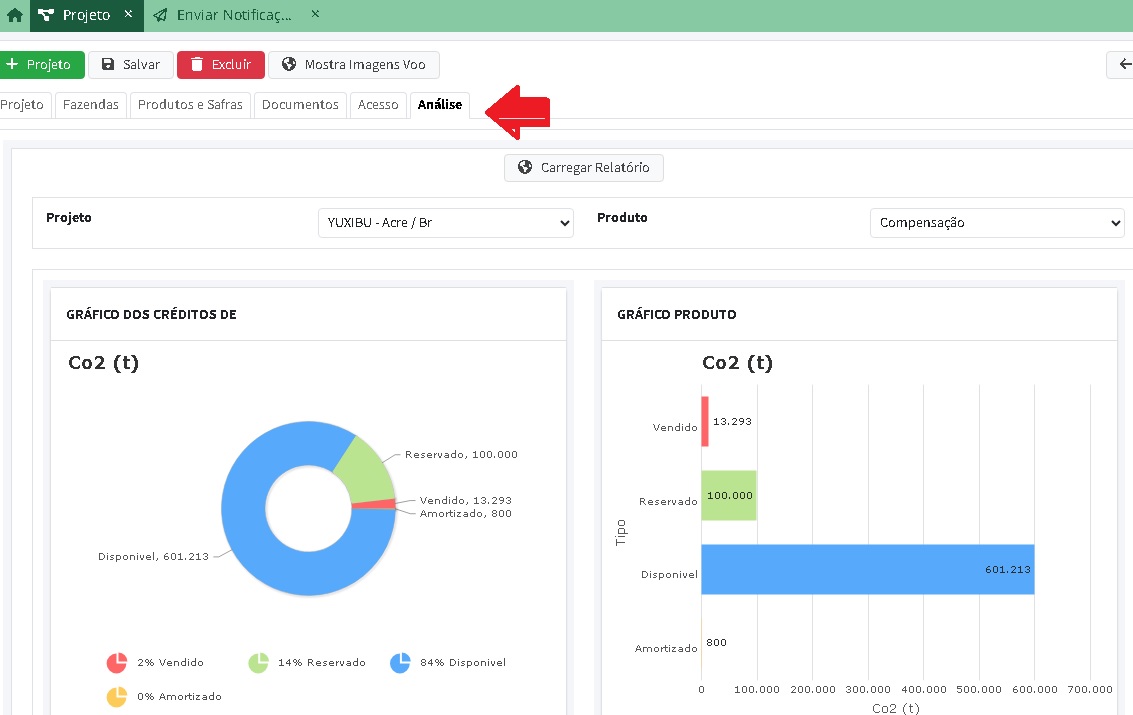Click Mostra Imagens Voo button
Image resolution: width=1133 pixels, height=715 pixels.
point(354,65)
